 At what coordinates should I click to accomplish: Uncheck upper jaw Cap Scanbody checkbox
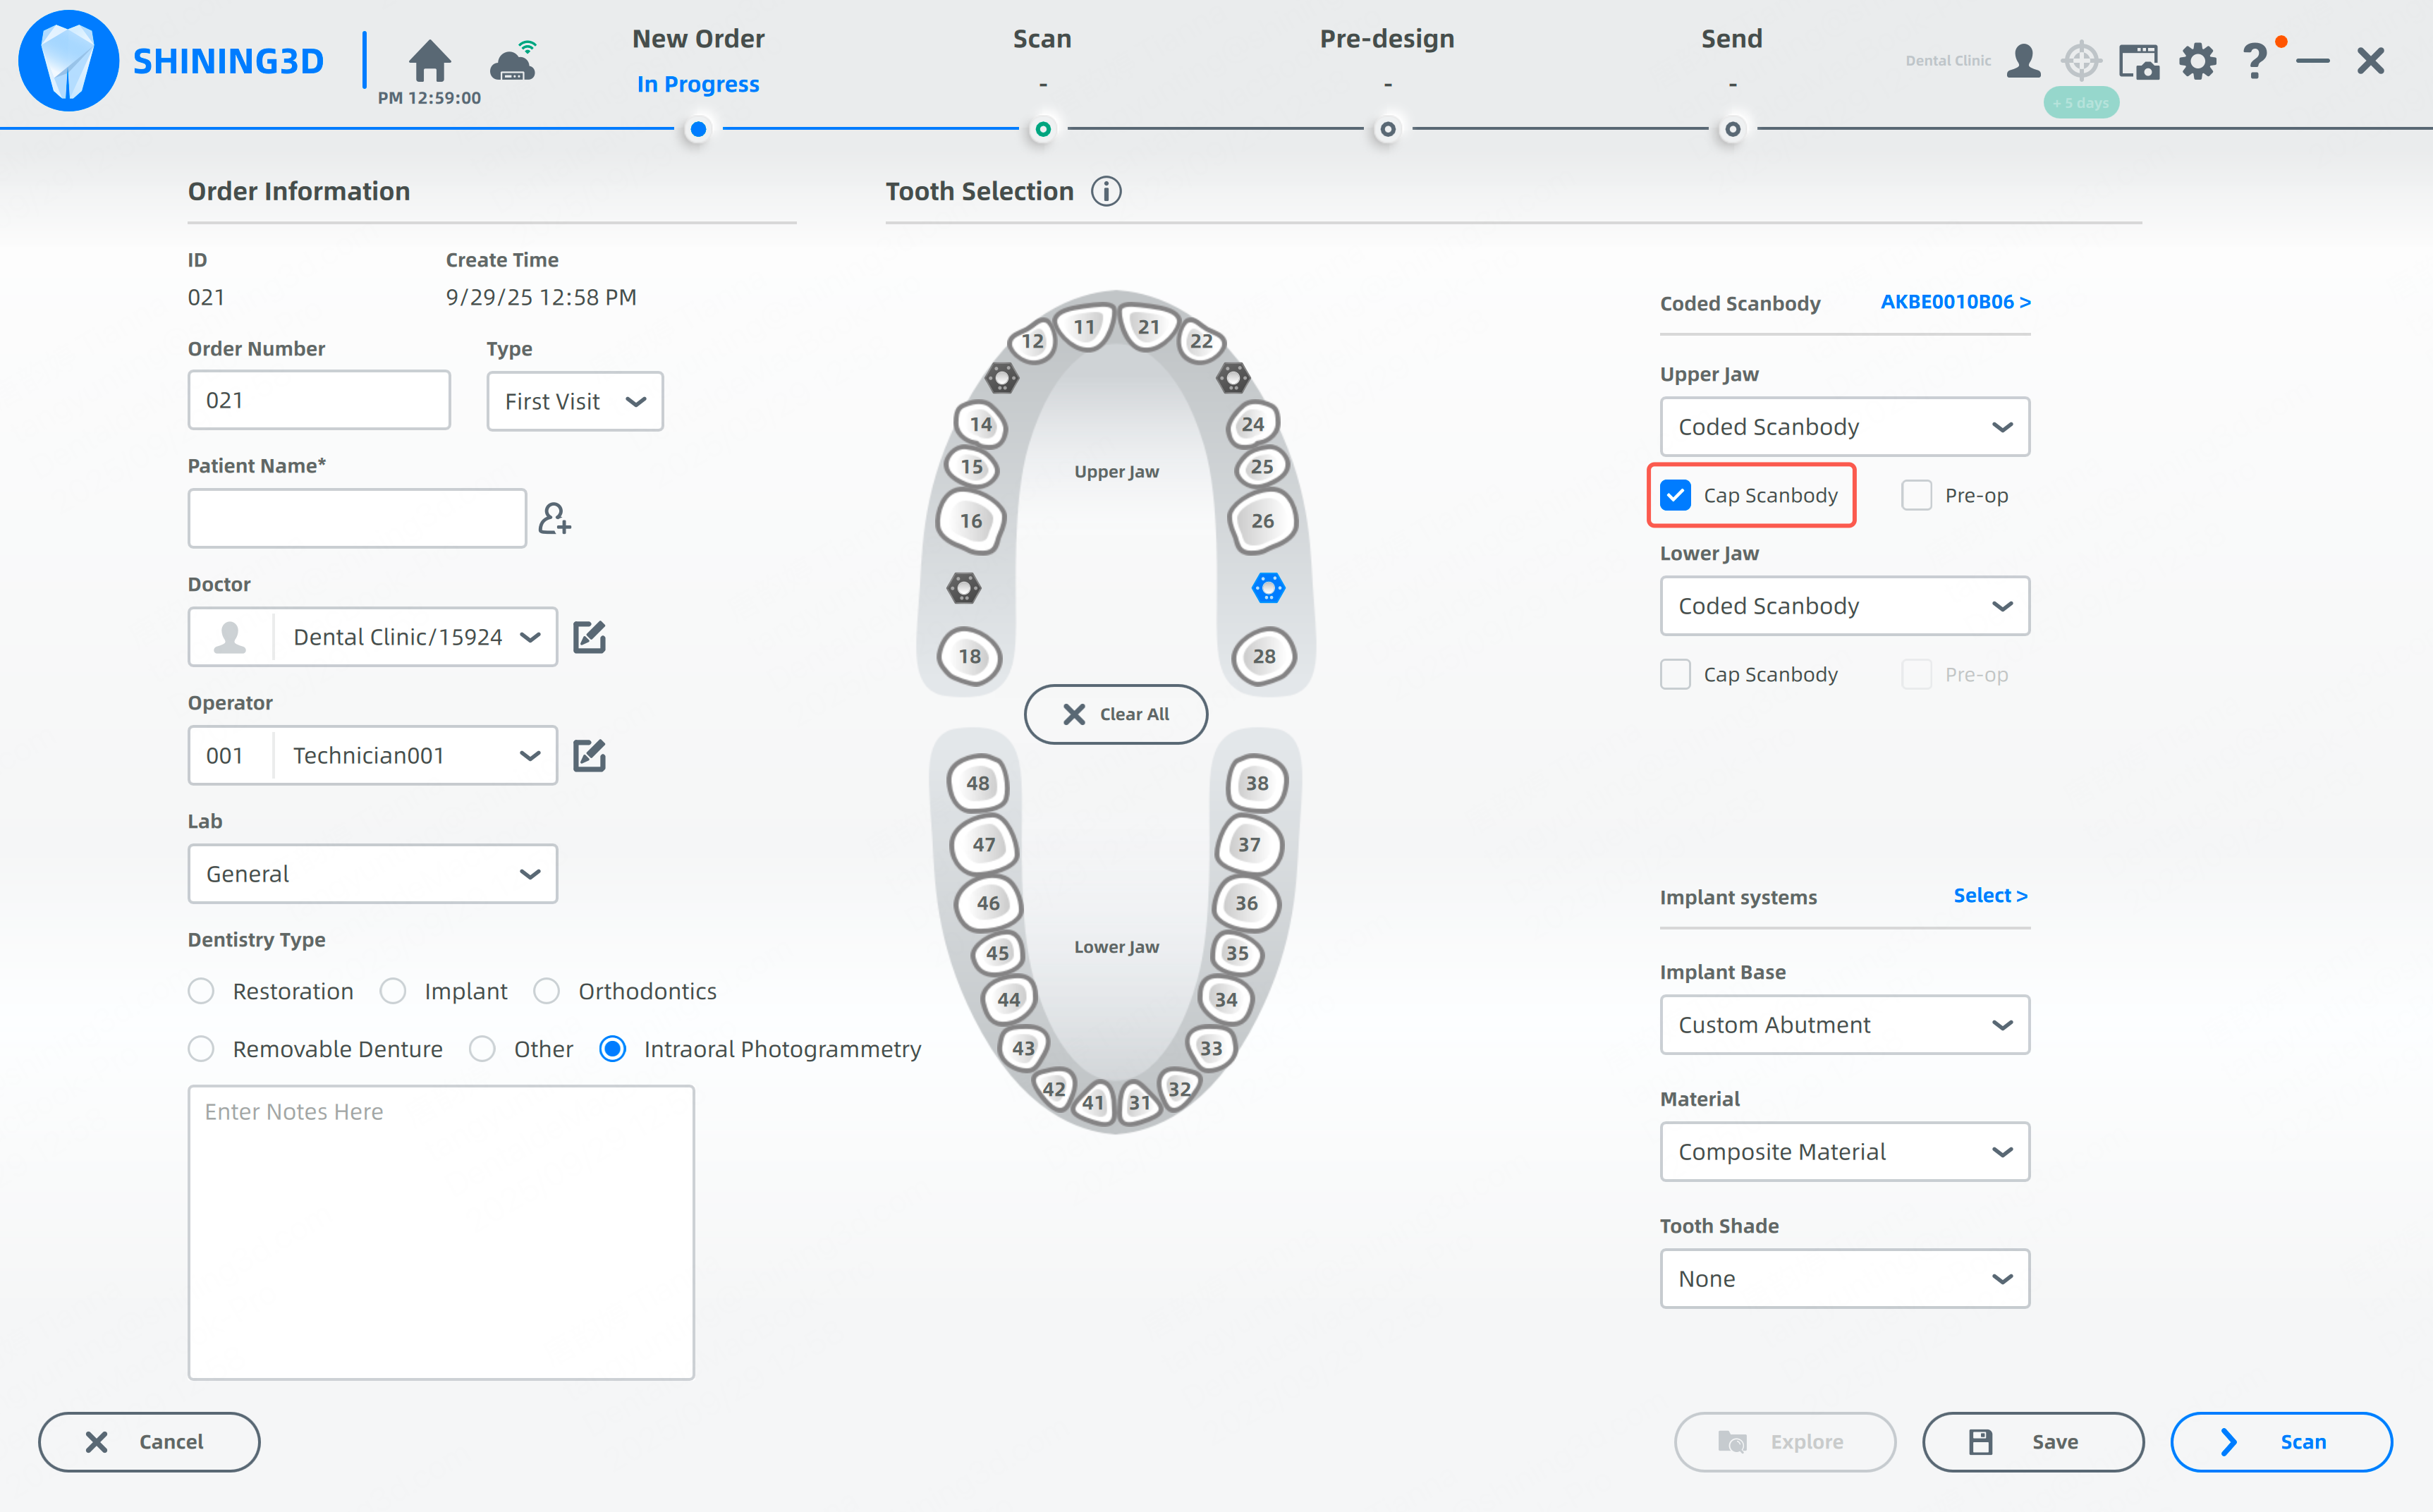(x=1675, y=496)
